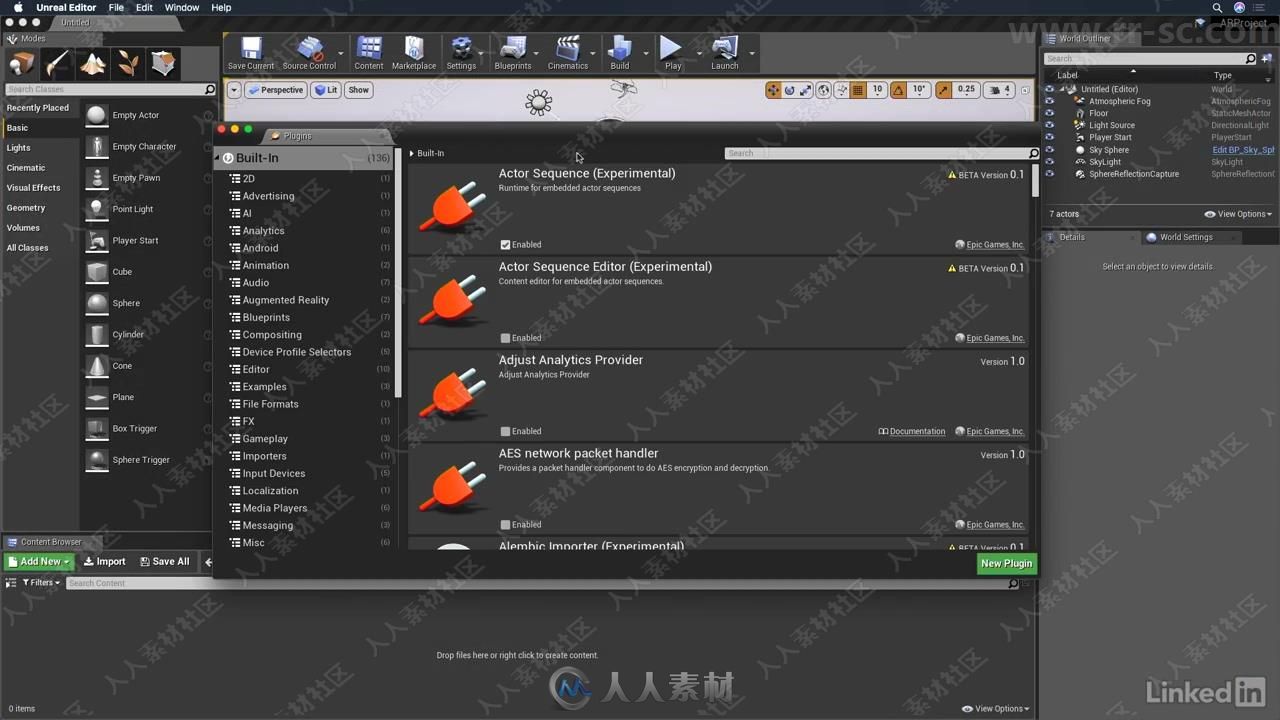Click the New Plugin button
1280x720 pixels.
click(x=1006, y=564)
